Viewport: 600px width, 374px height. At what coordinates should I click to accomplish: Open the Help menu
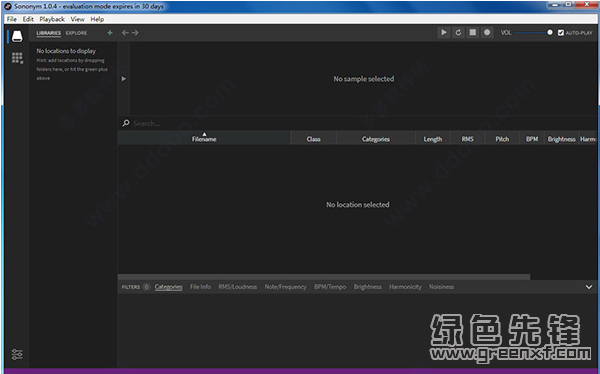(x=97, y=19)
